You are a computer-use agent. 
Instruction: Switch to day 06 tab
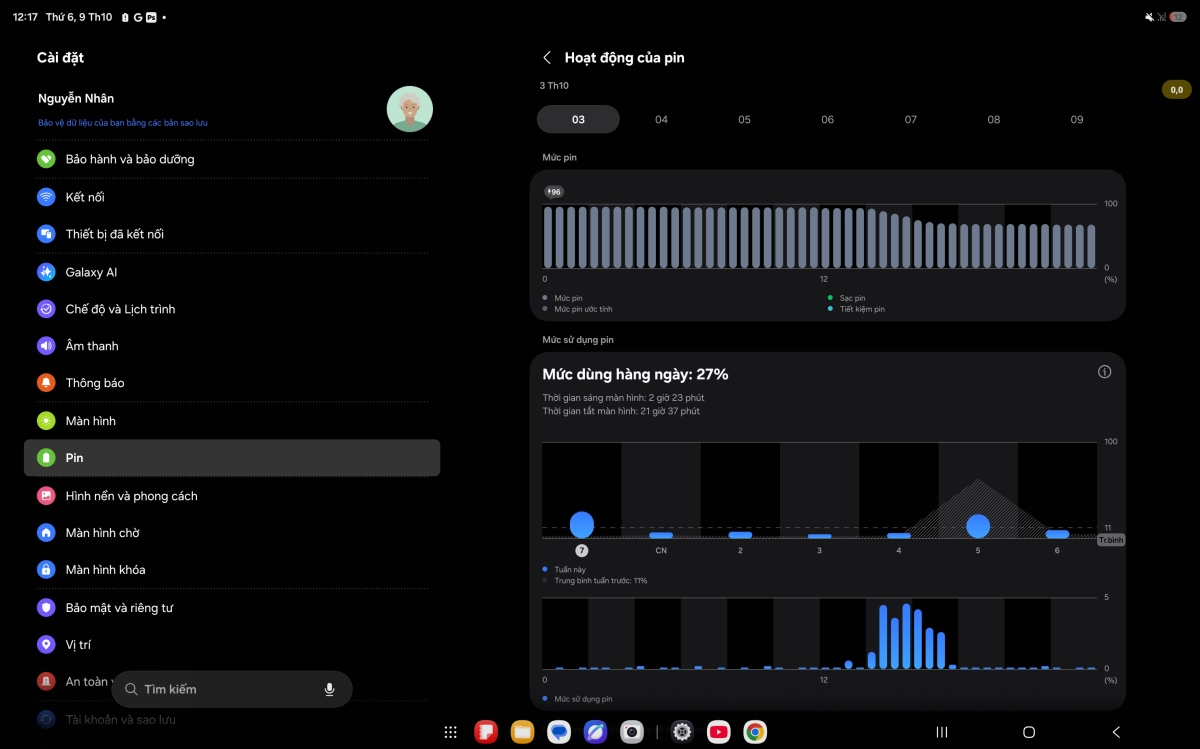point(827,119)
